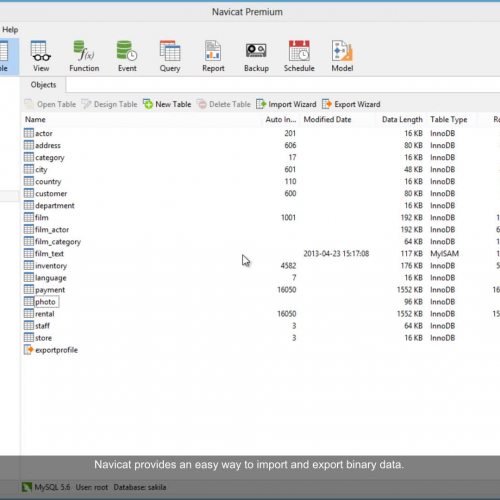Viewport: 500px width, 500px height.
Task: Open the Event toolbar icon
Action: (x=127, y=56)
